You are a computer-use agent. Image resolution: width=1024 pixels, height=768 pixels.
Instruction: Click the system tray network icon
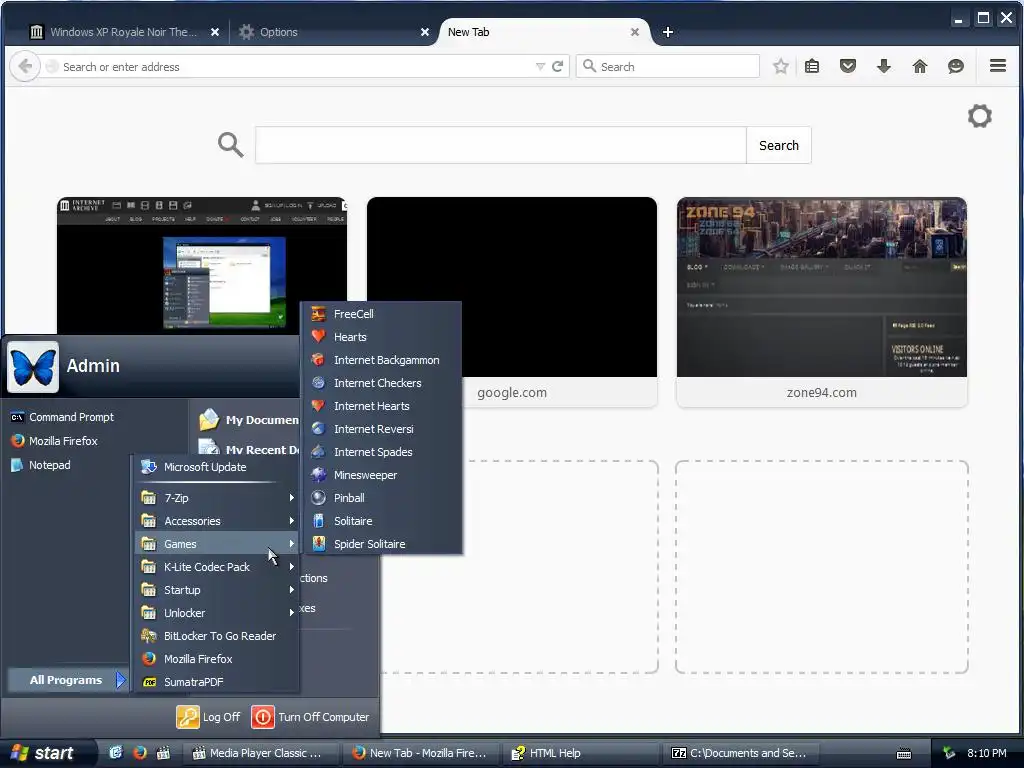coord(949,753)
